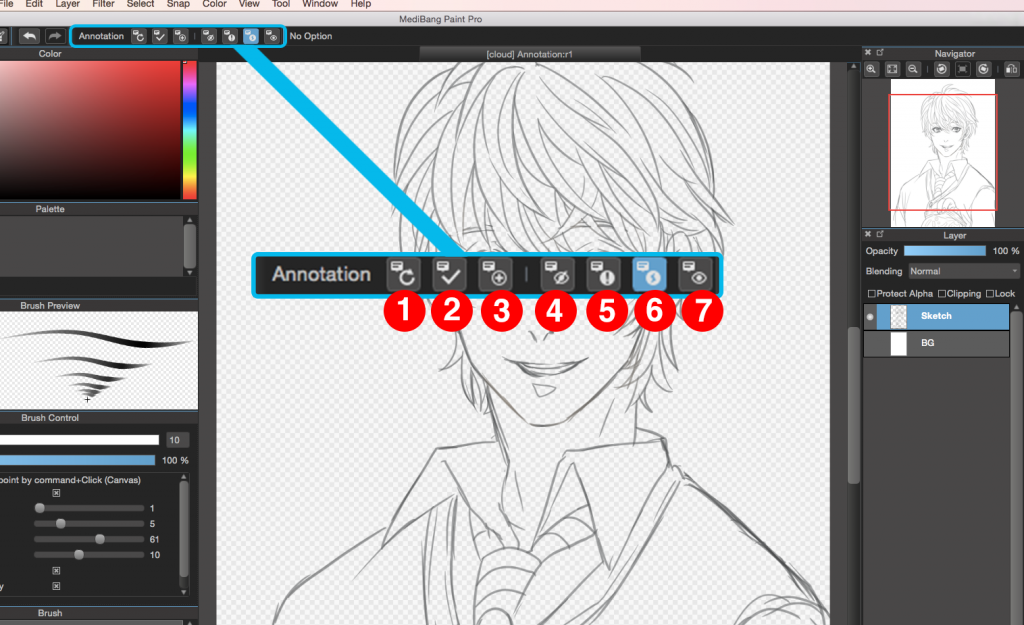Image resolution: width=1024 pixels, height=625 pixels.
Task: Select the [cloud] Annotation:r1 document tab
Action: pos(530,54)
